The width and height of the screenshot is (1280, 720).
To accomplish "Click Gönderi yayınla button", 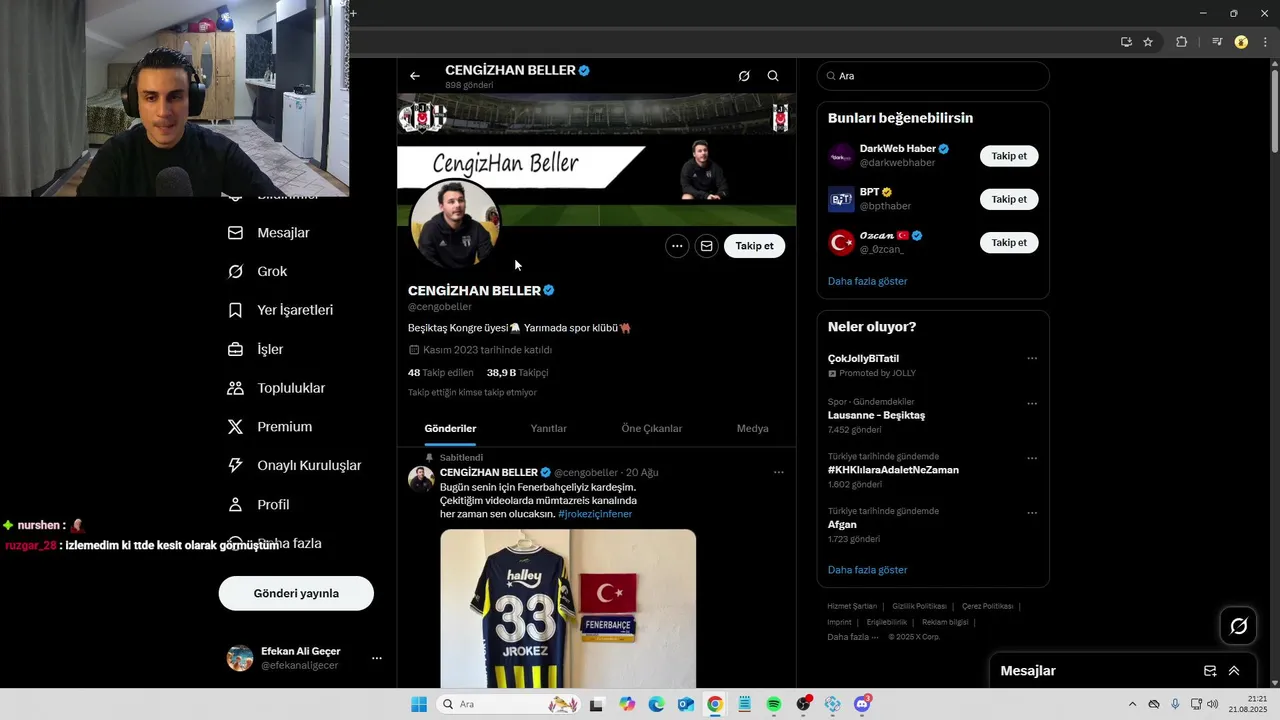I will (x=296, y=593).
